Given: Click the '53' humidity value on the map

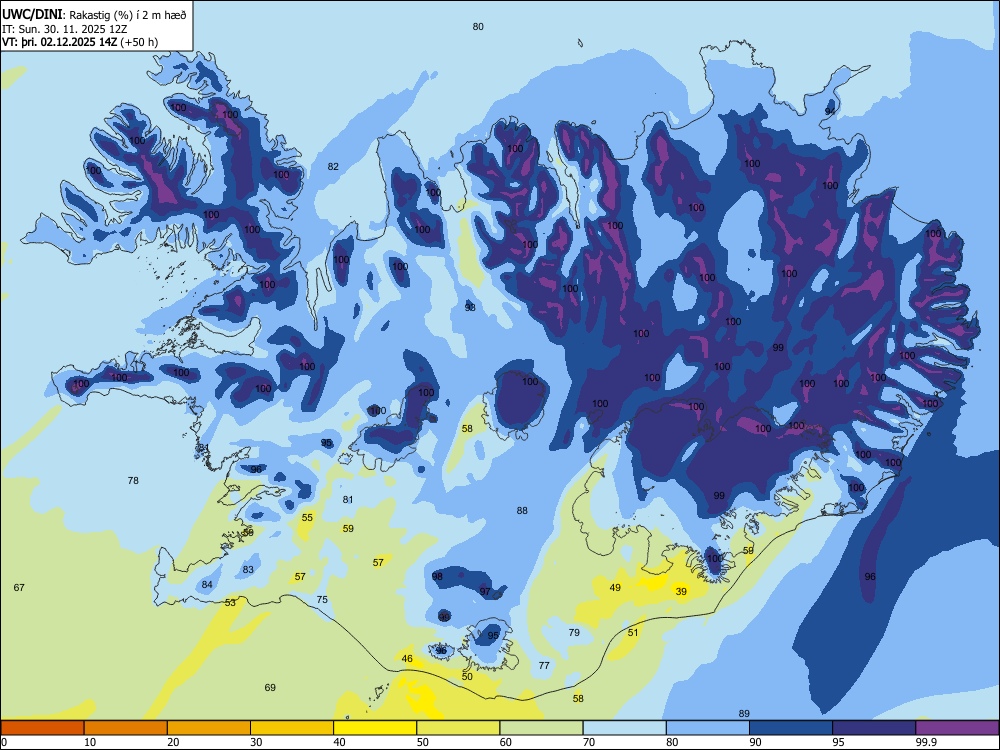Looking at the screenshot, I should pyautogui.click(x=230, y=603).
